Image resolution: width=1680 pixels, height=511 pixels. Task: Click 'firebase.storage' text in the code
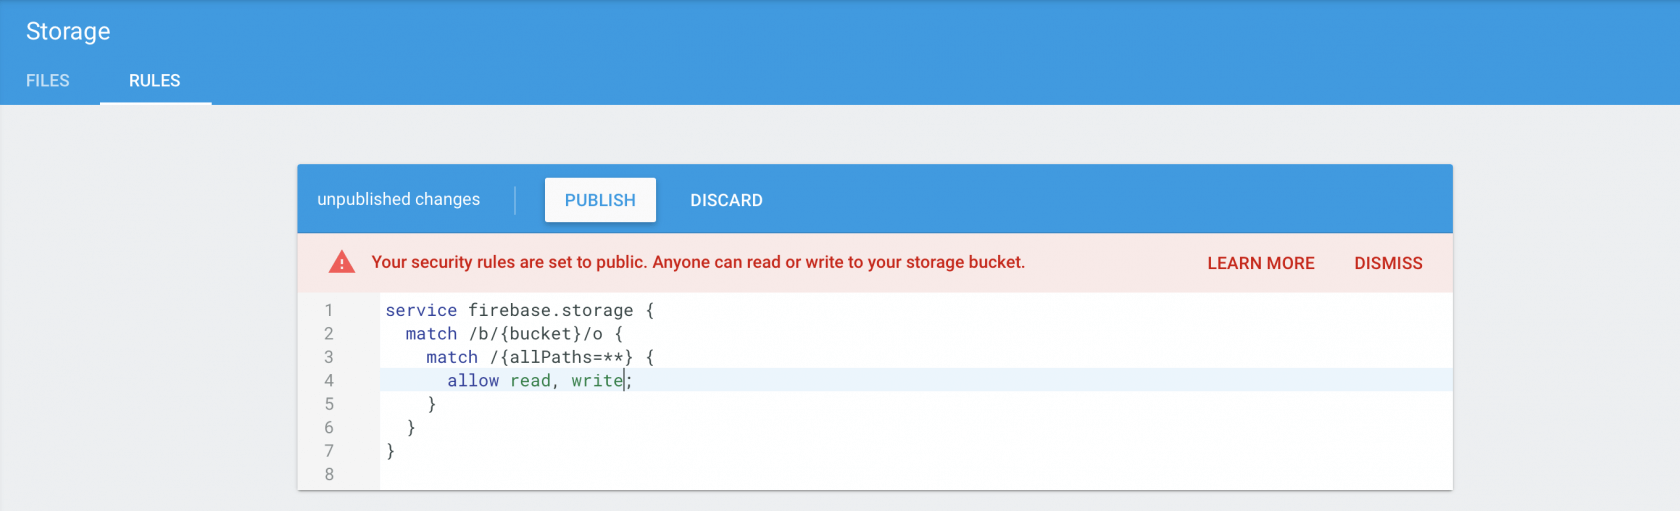[x=550, y=311]
